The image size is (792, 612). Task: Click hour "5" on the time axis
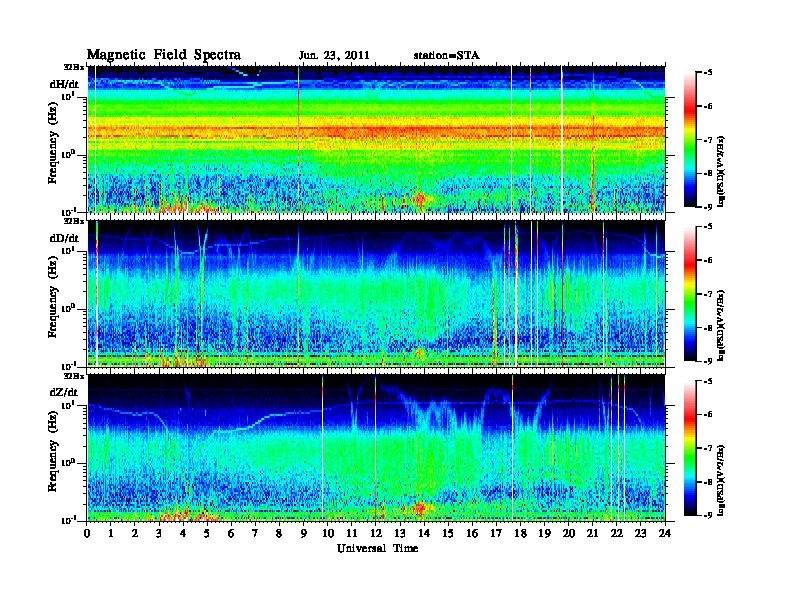click(x=207, y=533)
